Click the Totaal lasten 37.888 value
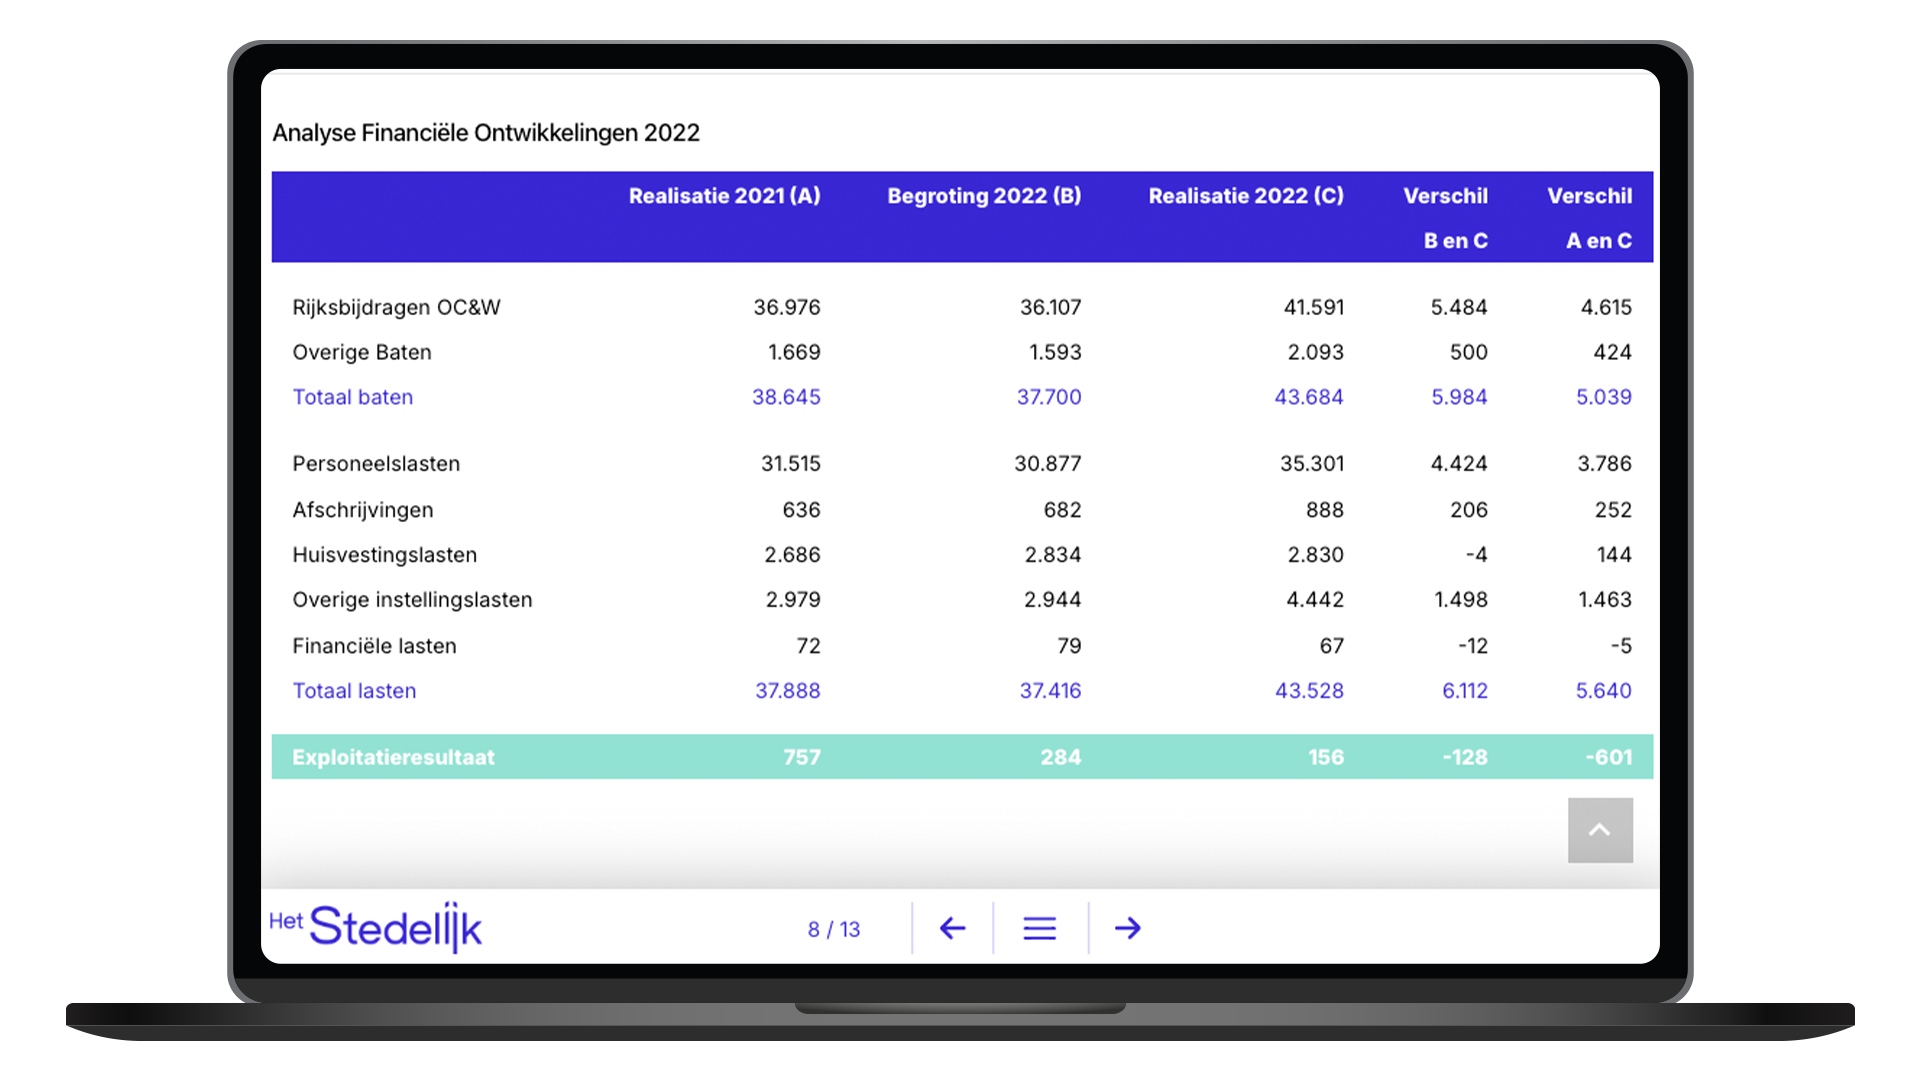1920x1080 pixels. [x=787, y=691]
